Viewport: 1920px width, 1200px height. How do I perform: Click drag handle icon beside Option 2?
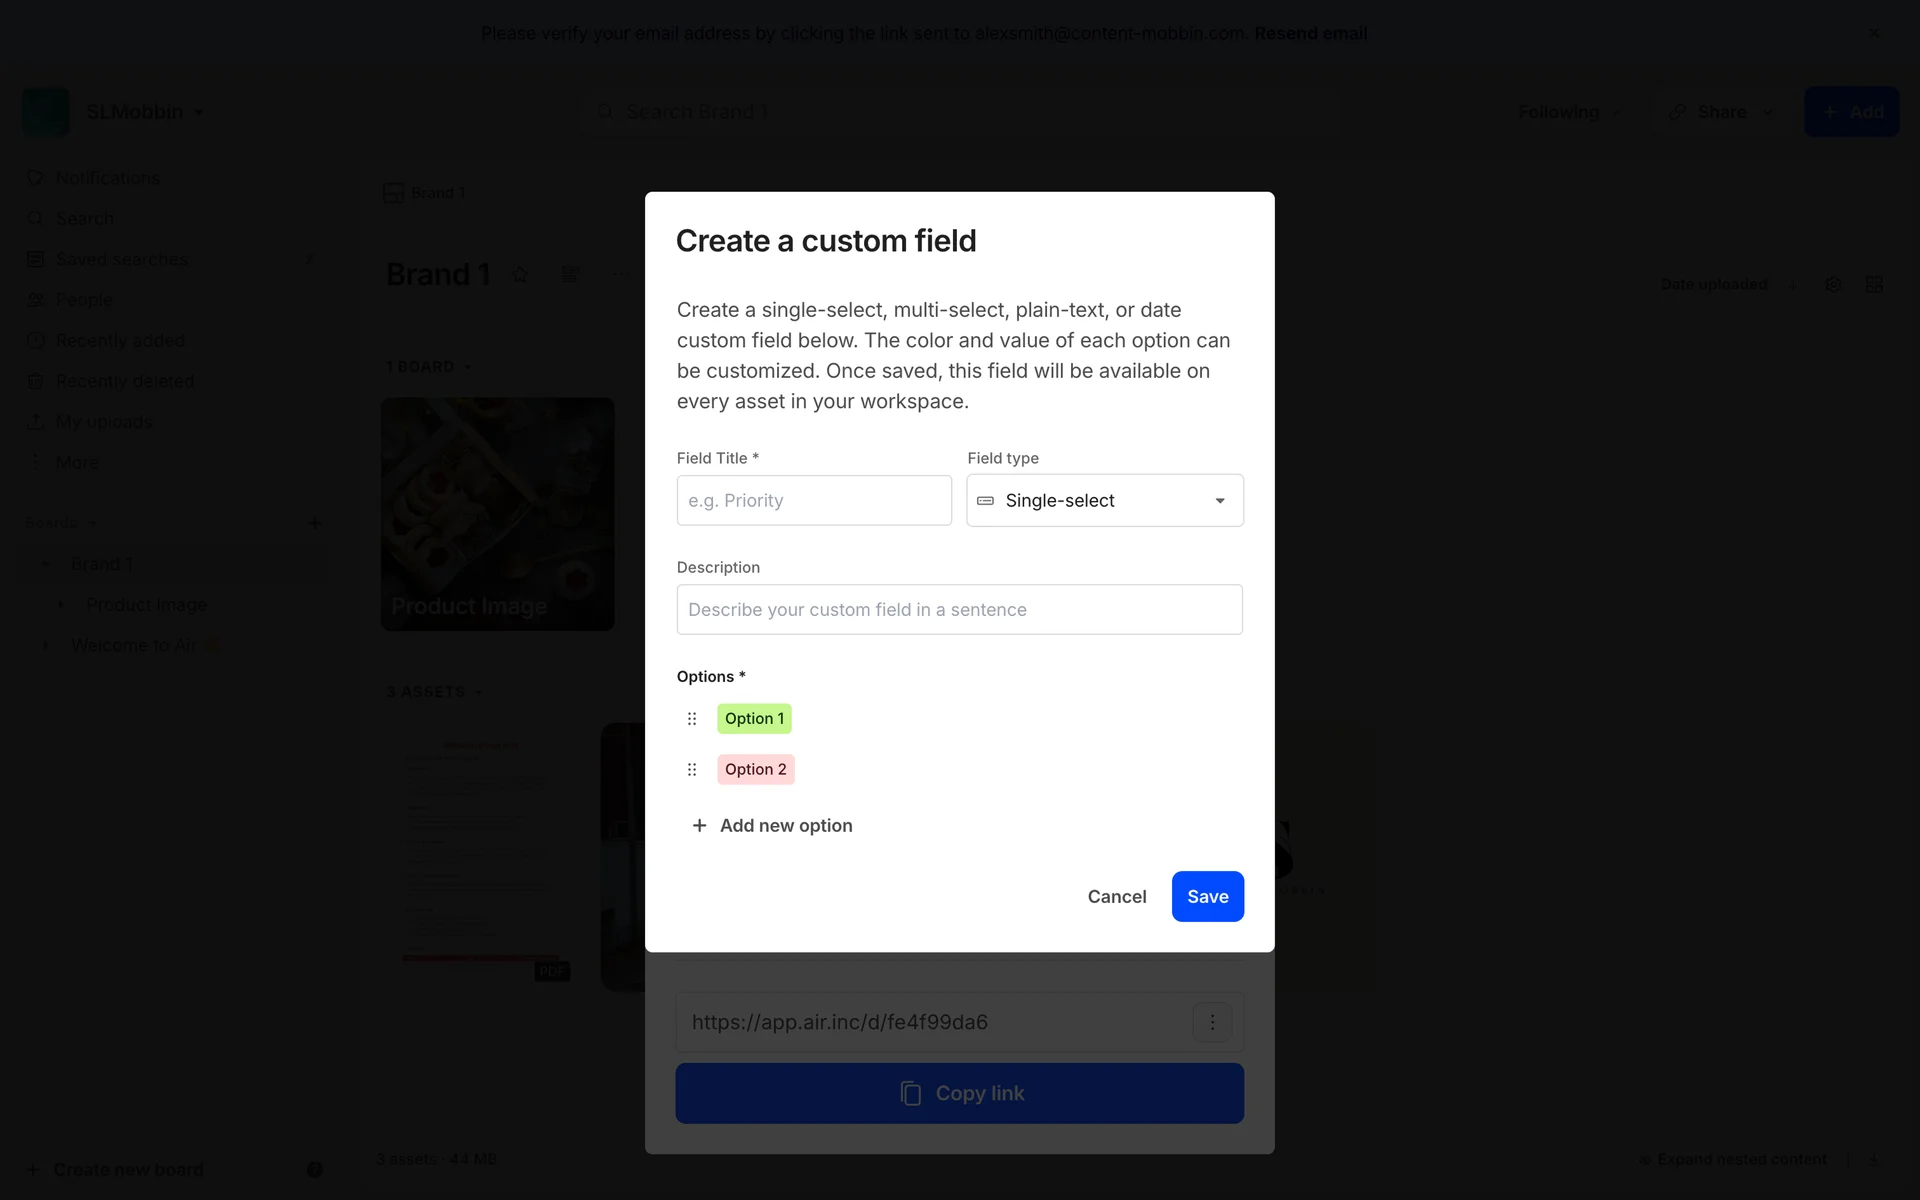691,770
